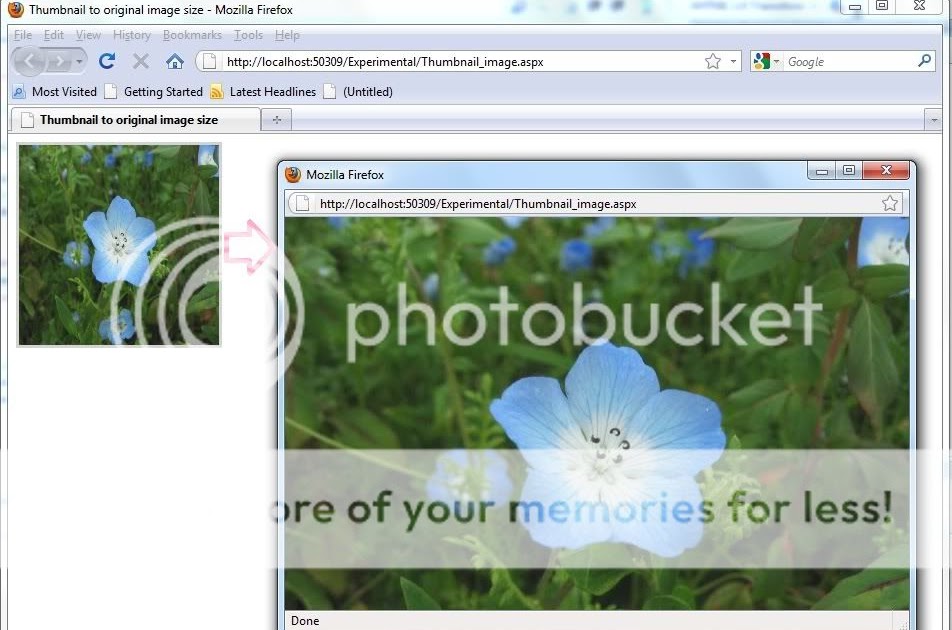Viewport: 952px width, 630px height.
Task: Click the Firefox logo in popup title bar
Action: [x=293, y=175]
